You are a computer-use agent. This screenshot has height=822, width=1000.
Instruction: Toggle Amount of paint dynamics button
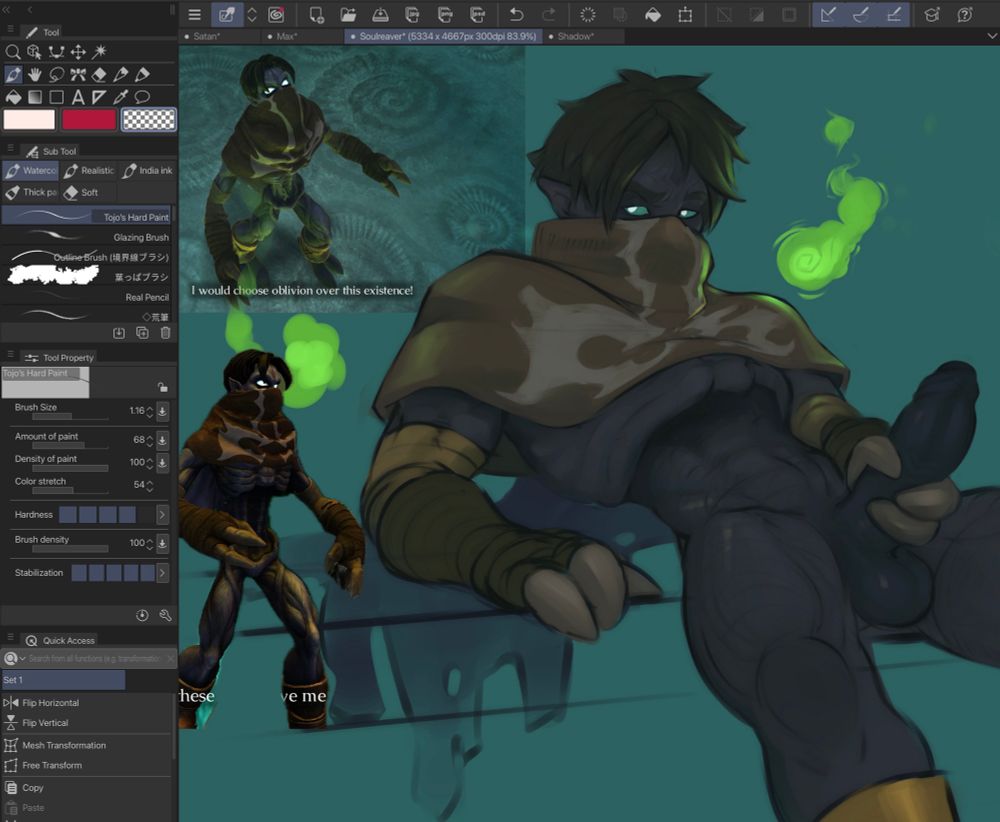point(163,440)
